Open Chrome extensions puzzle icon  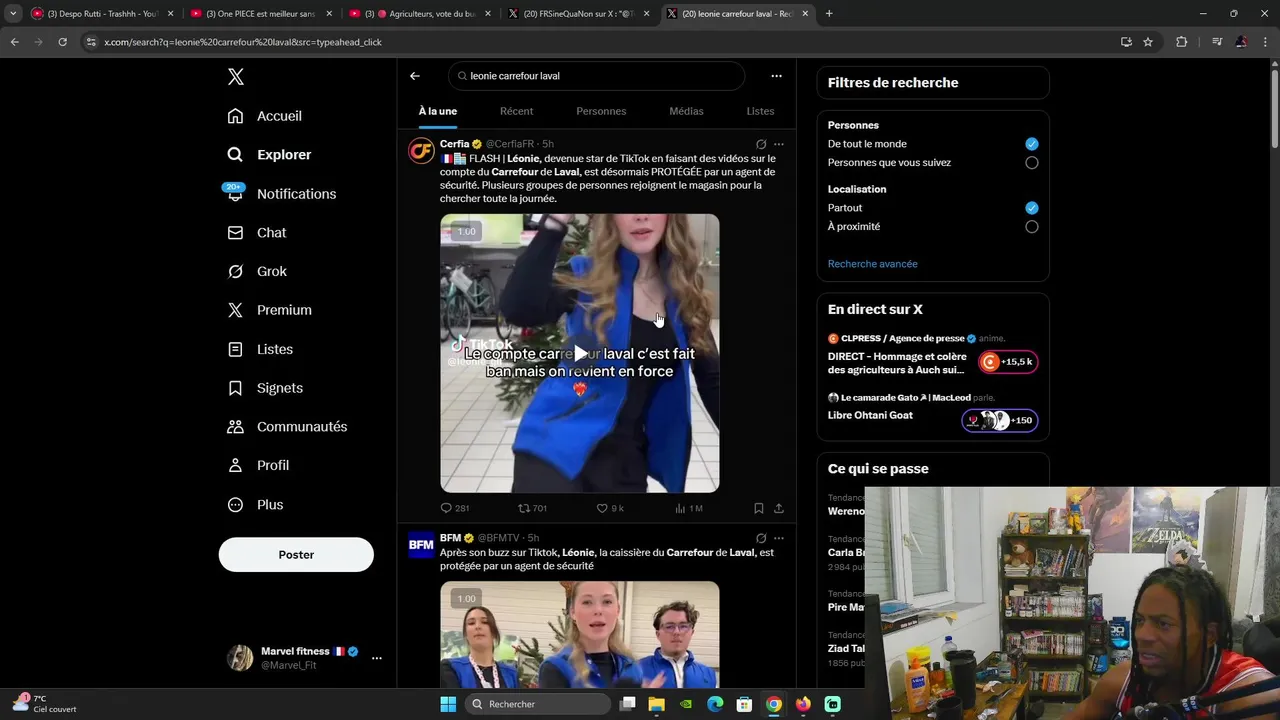coord(1182,42)
